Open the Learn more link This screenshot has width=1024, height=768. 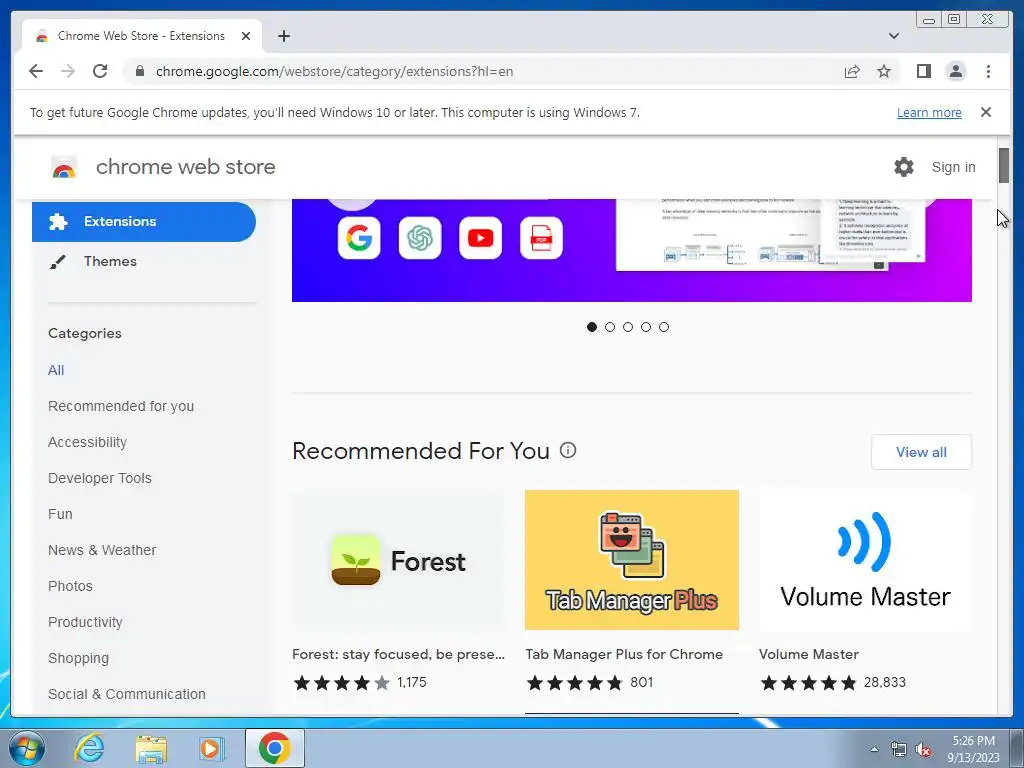[929, 112]
